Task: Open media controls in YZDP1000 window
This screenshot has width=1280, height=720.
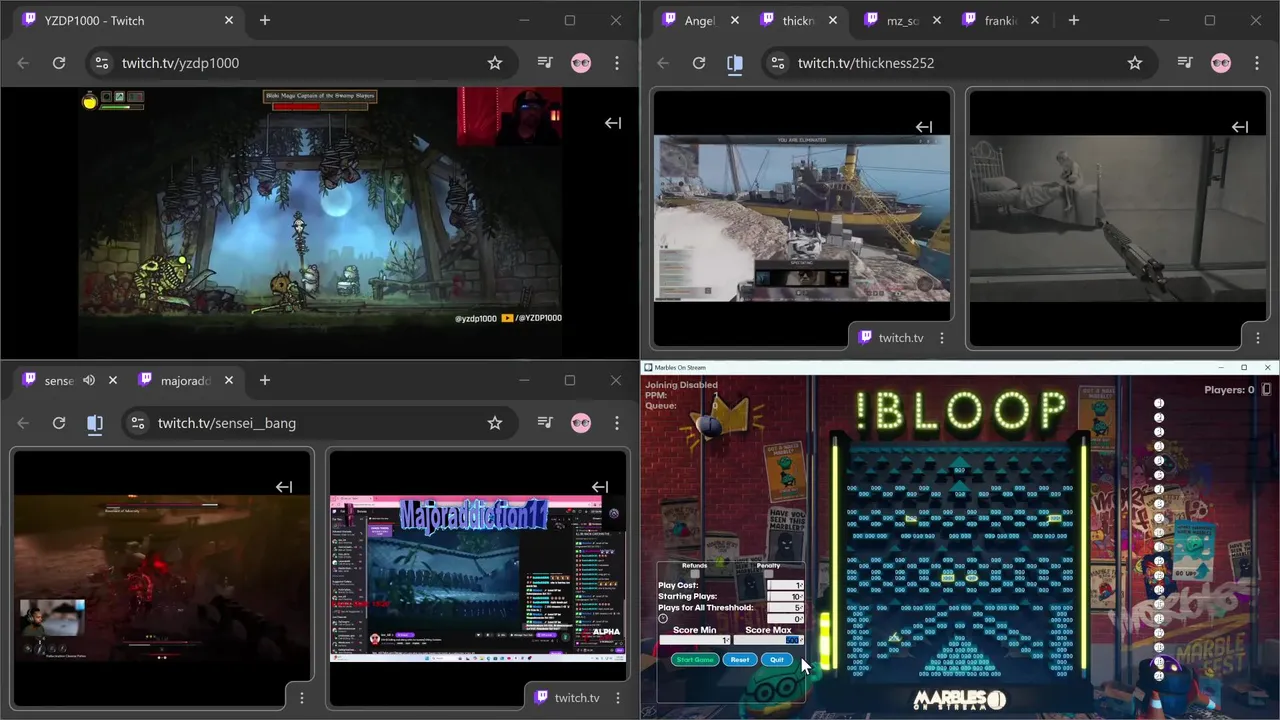Action: click(545, 63)
